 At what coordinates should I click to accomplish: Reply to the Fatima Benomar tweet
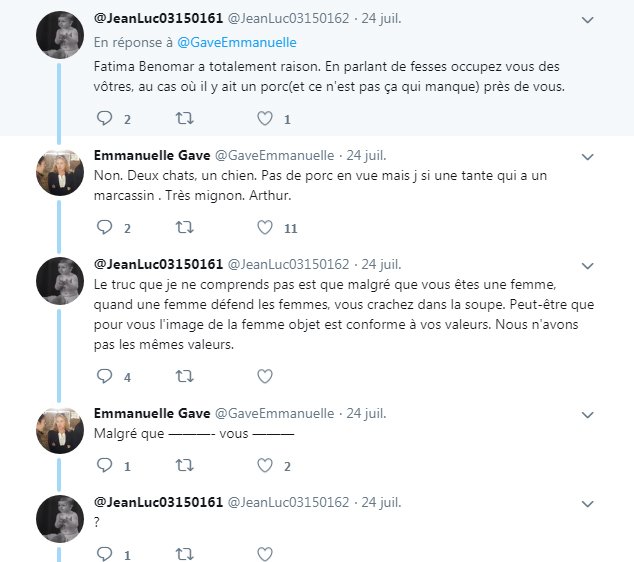click(105, 119)
